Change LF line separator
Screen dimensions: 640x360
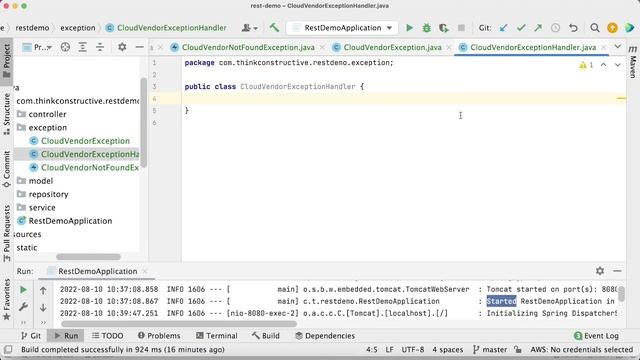389,349
